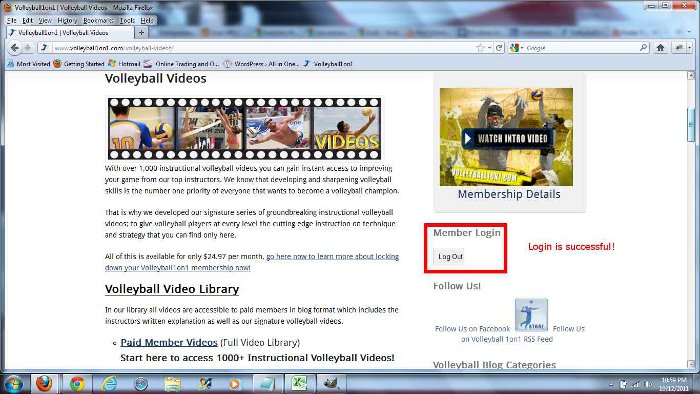Click the Follow Us on Facebook link
Screen dimensions: 700x394
click(x=472, y=328)
